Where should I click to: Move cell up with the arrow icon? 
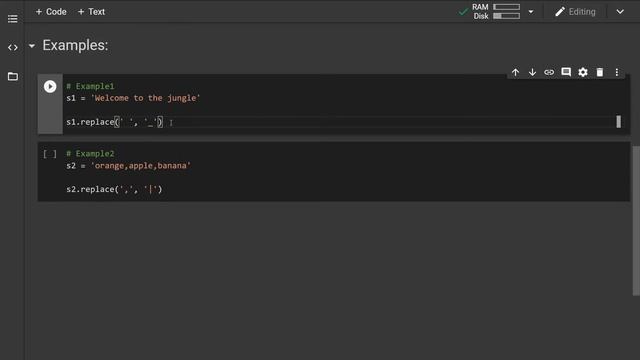pos(516,72)
